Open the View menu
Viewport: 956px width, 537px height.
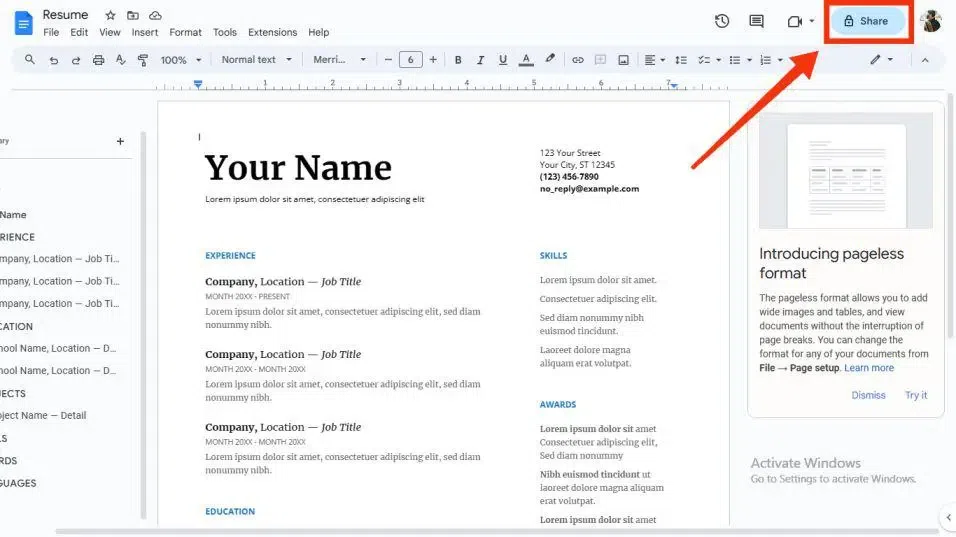point(110,32)
